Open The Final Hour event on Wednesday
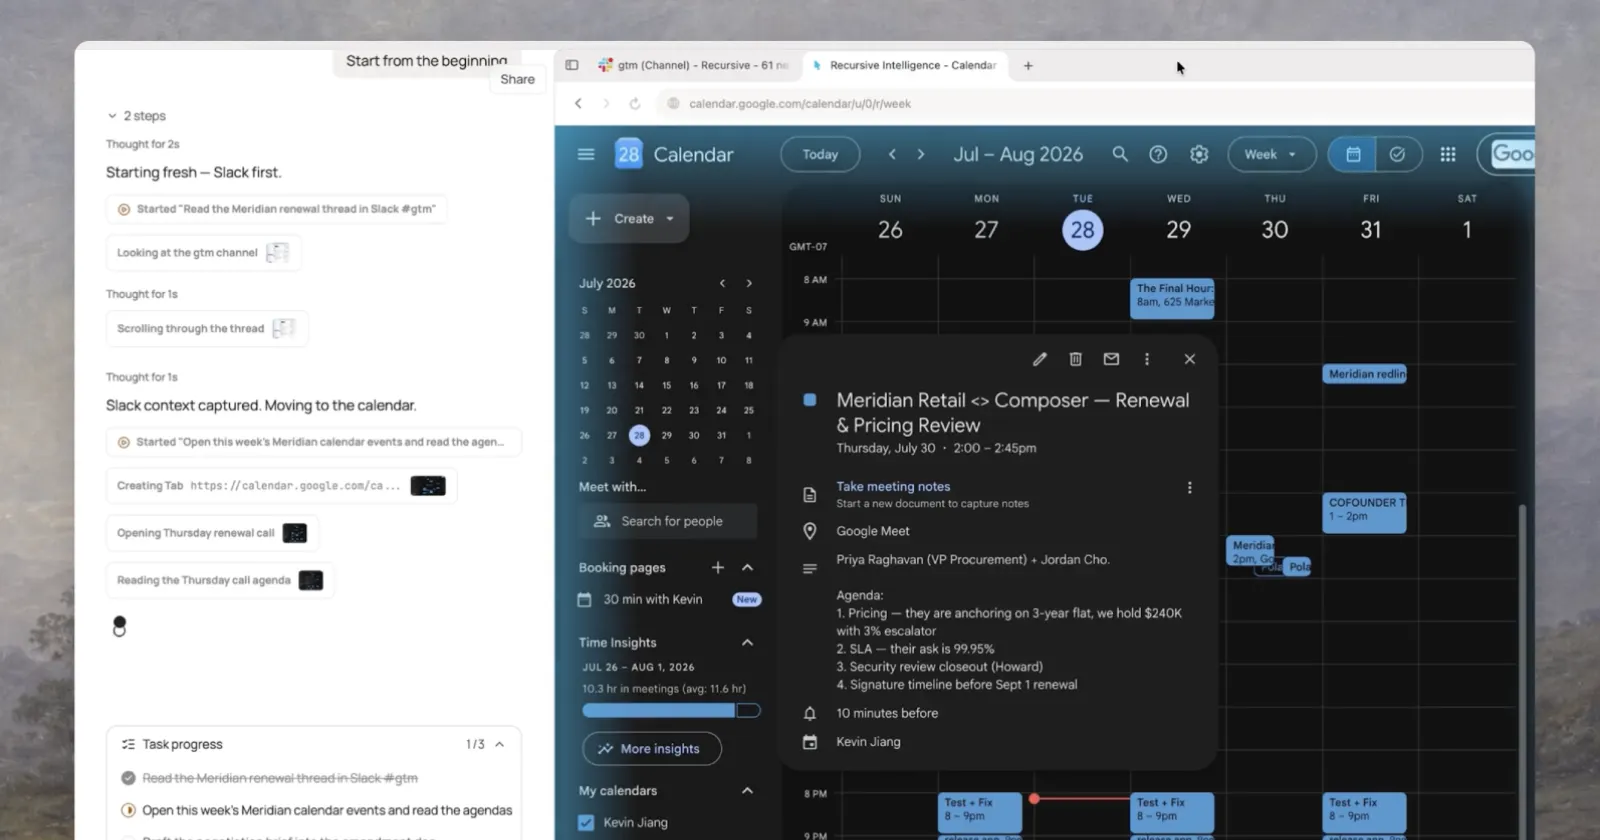This screenshot has width=1600, height=840. pos(1173,298)
